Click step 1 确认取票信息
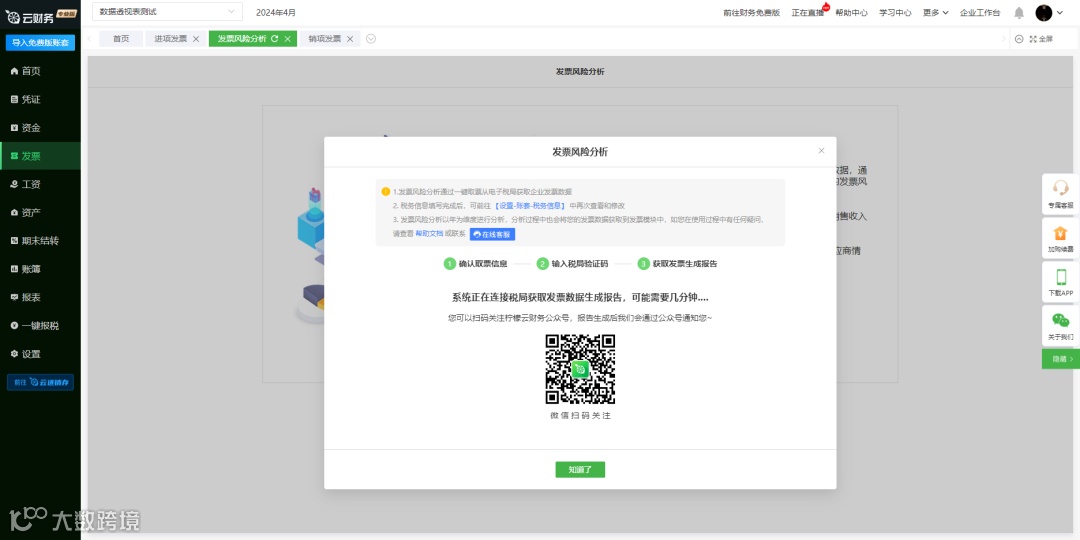The height and width of the screenshot is (540, 1080). 476,264
